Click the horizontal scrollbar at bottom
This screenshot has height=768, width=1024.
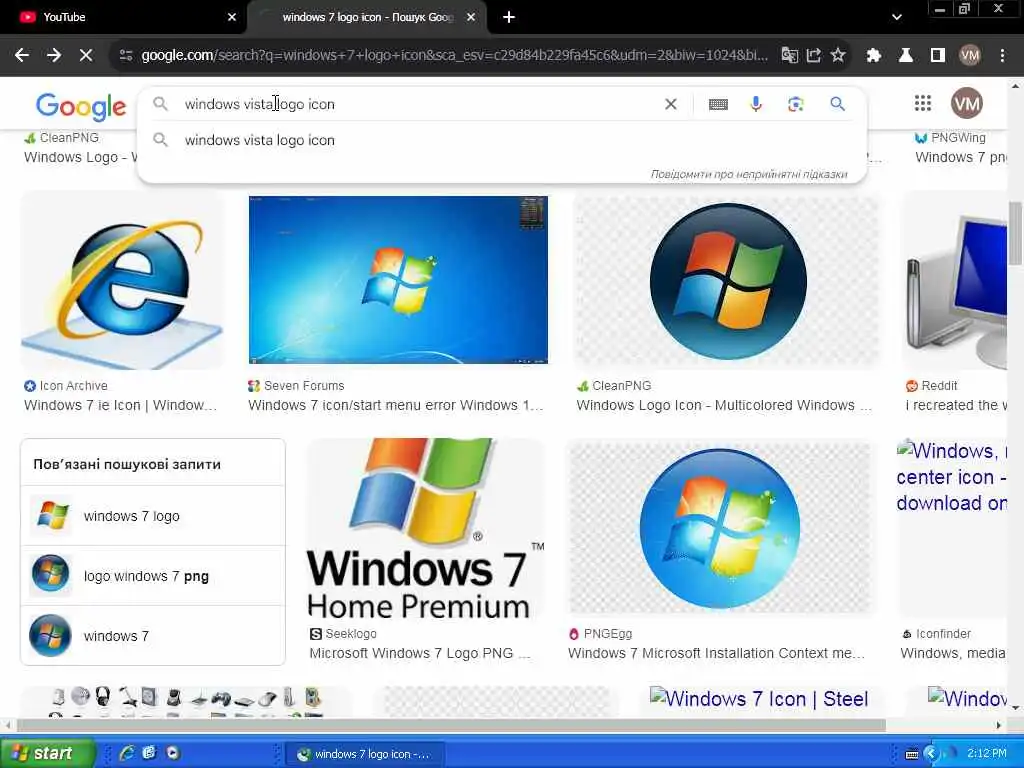451,725
